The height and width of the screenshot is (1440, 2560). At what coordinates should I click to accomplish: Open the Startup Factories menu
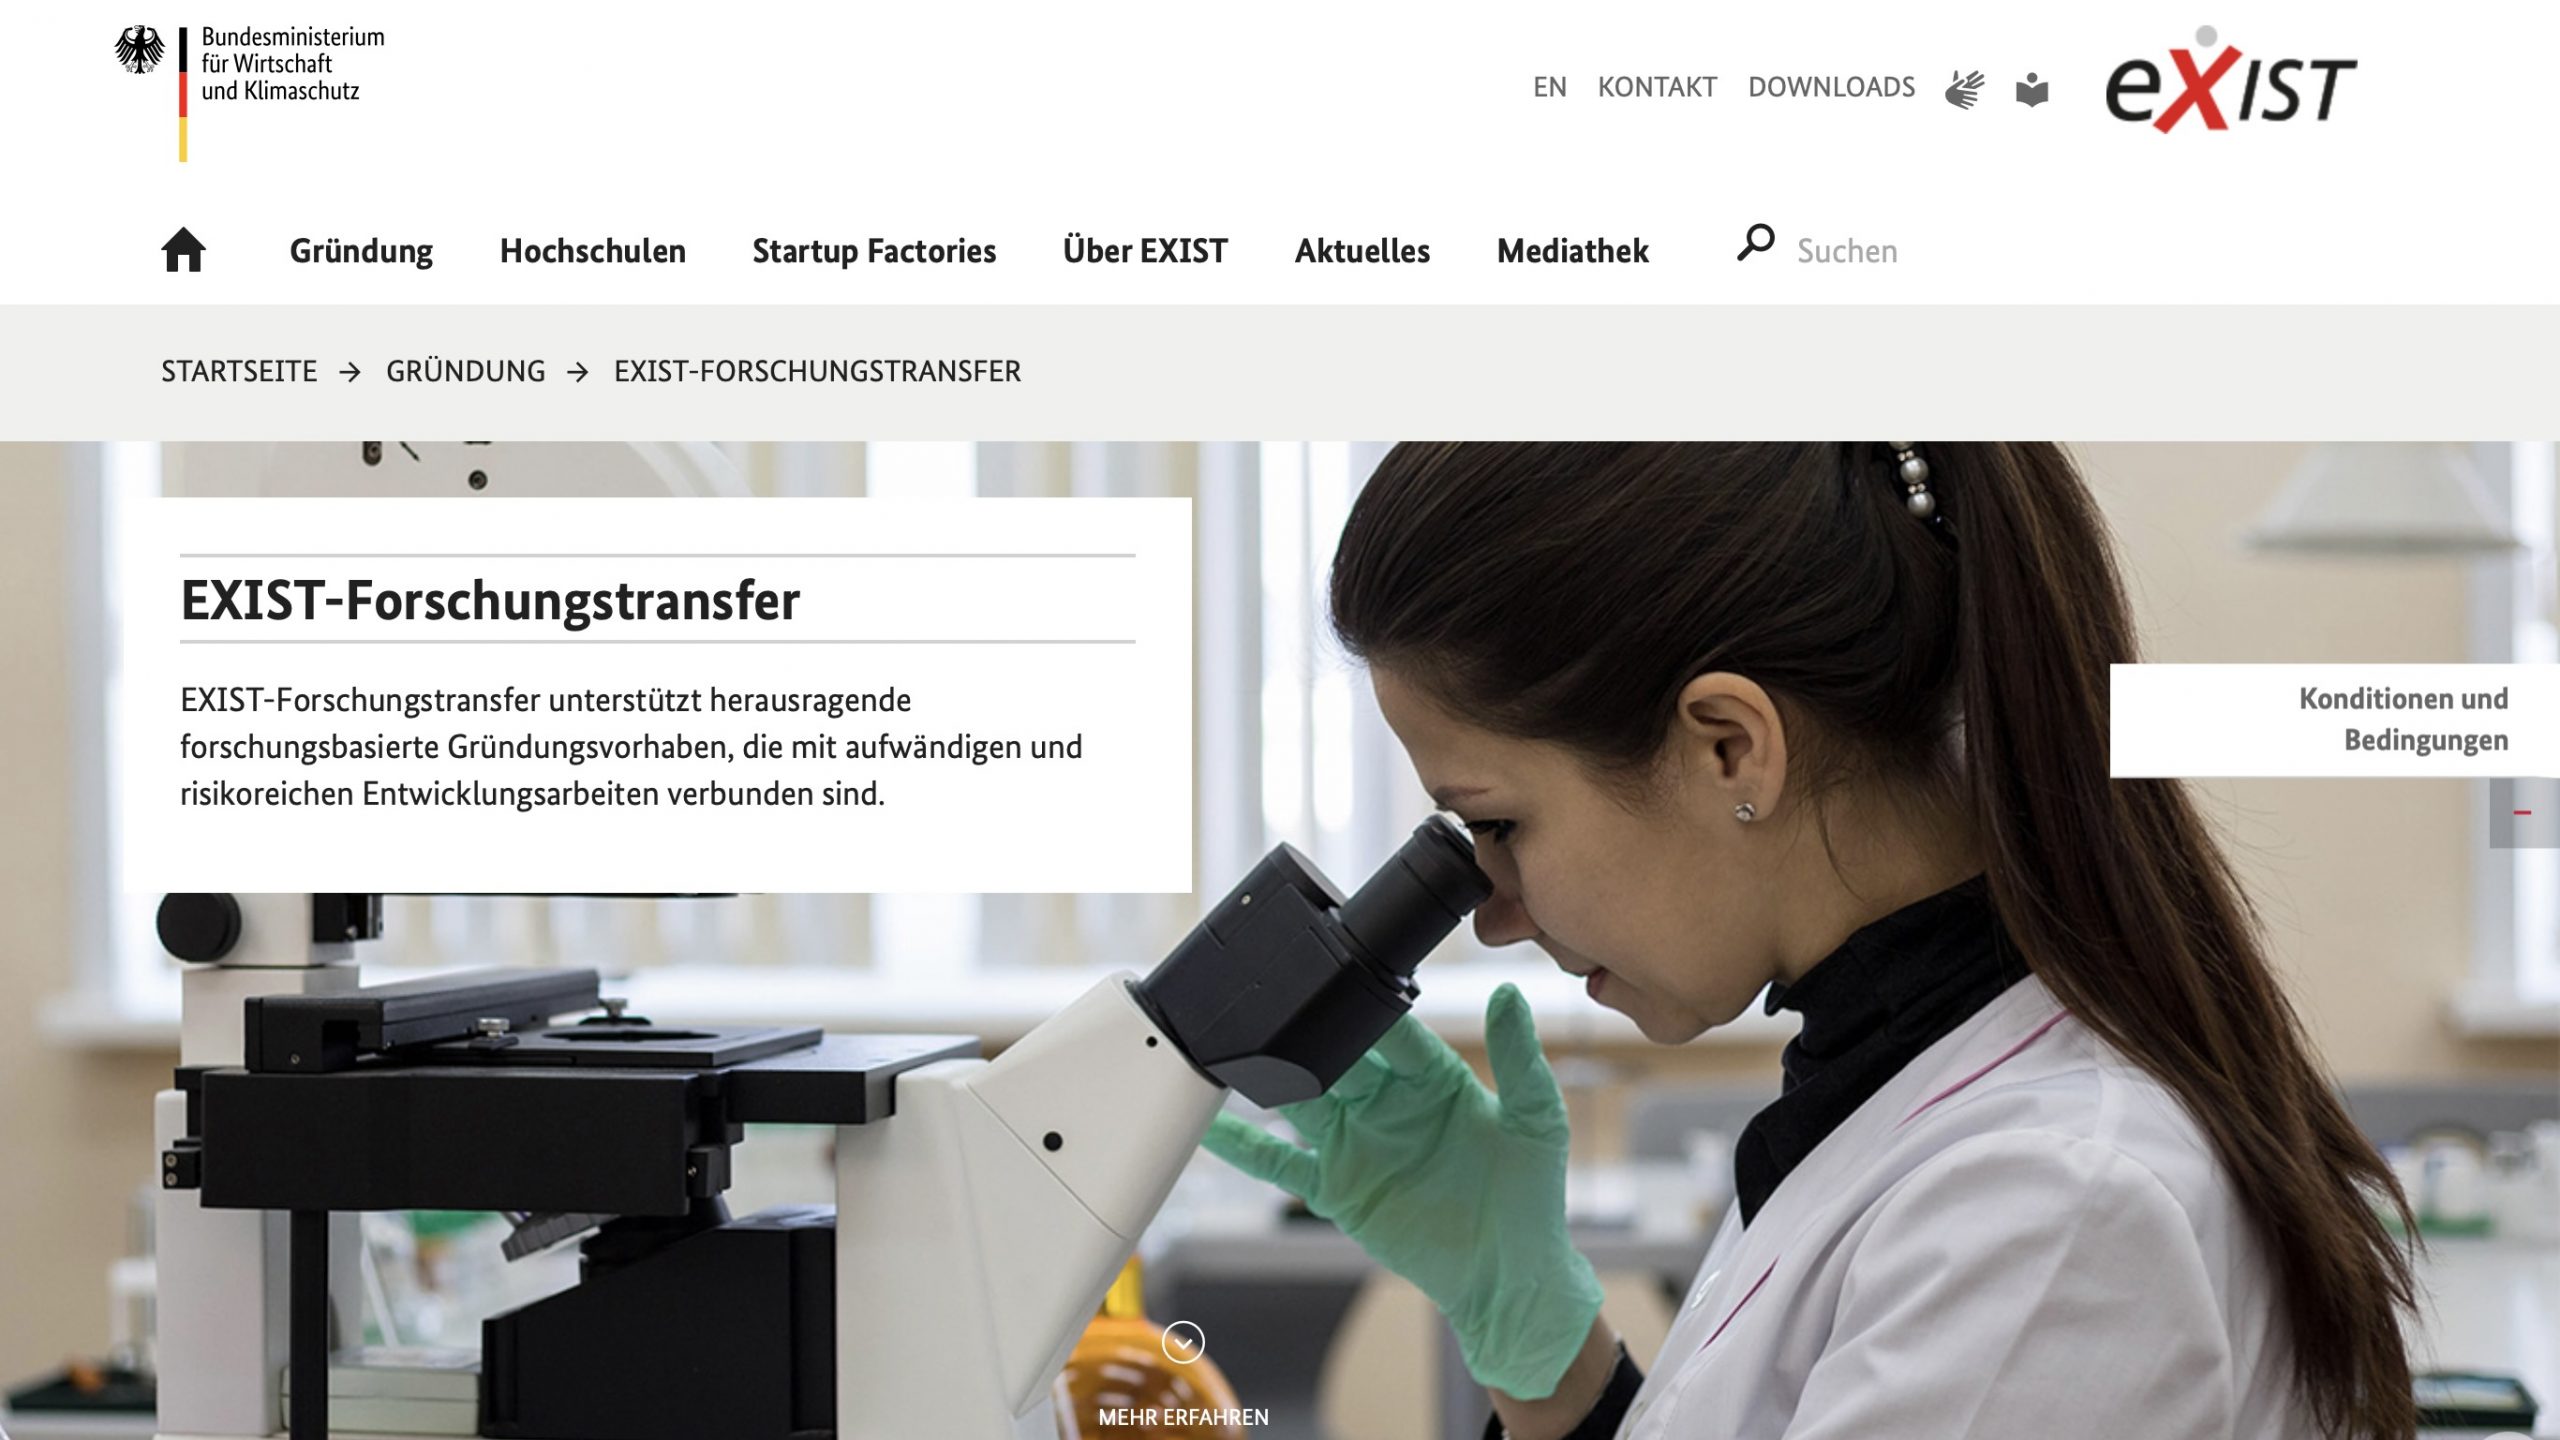pyautogui.click(x=874, y=251)
